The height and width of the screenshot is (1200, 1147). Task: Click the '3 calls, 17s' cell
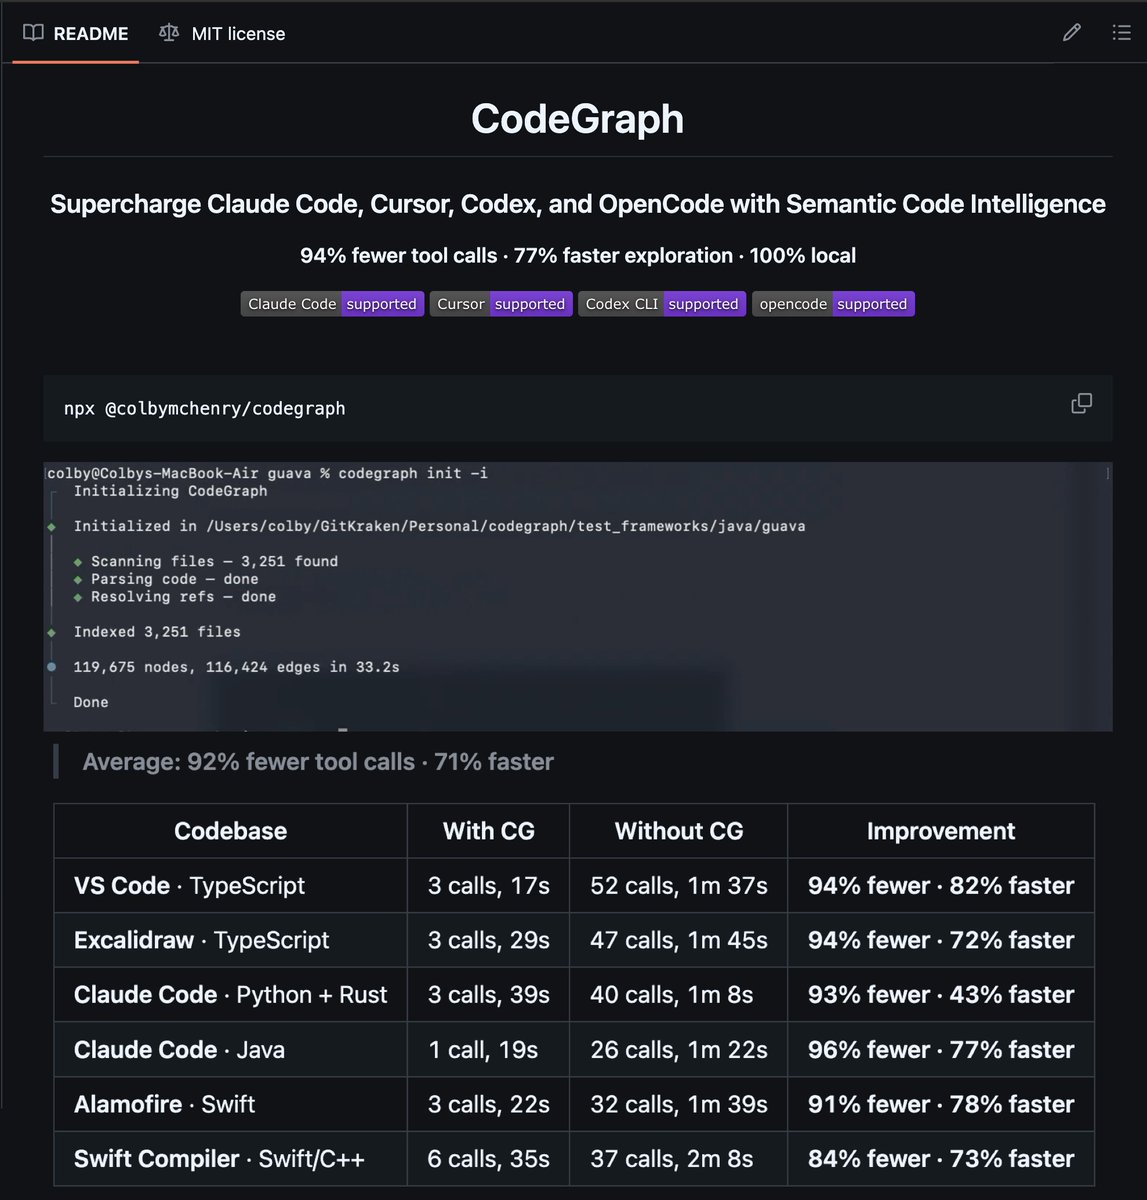click(x=488, y=886)
